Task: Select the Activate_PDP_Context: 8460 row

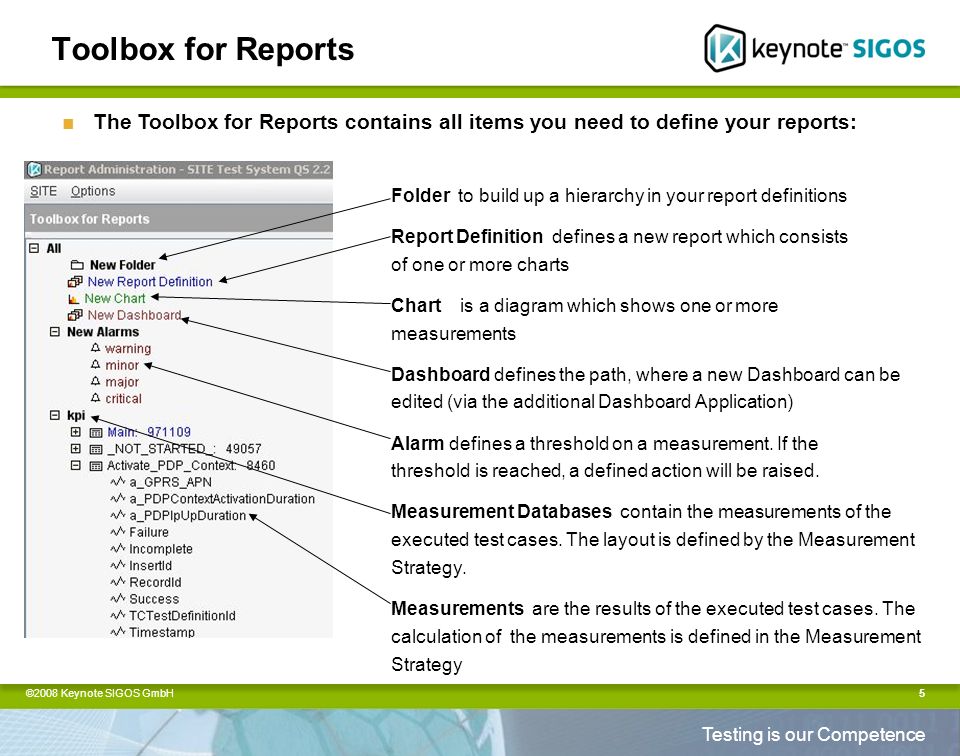Action: pos(191,465)
